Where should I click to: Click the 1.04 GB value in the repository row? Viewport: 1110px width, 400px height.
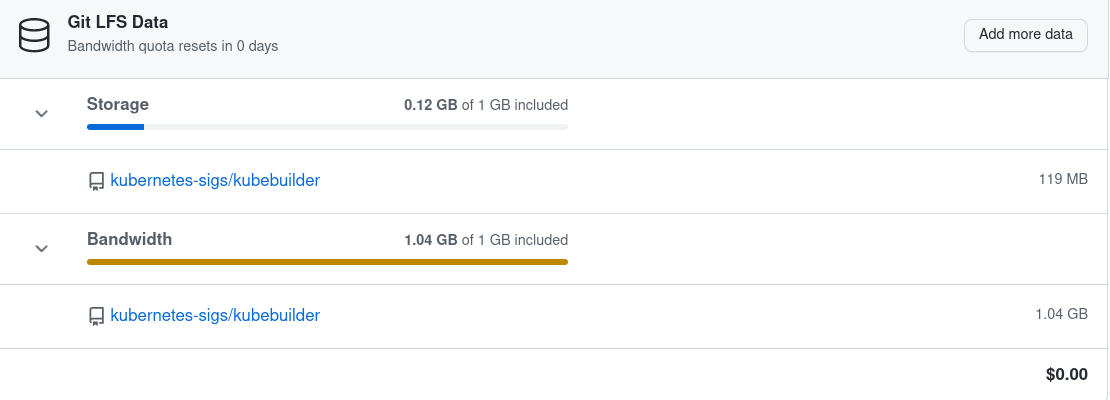(1061, 314)
